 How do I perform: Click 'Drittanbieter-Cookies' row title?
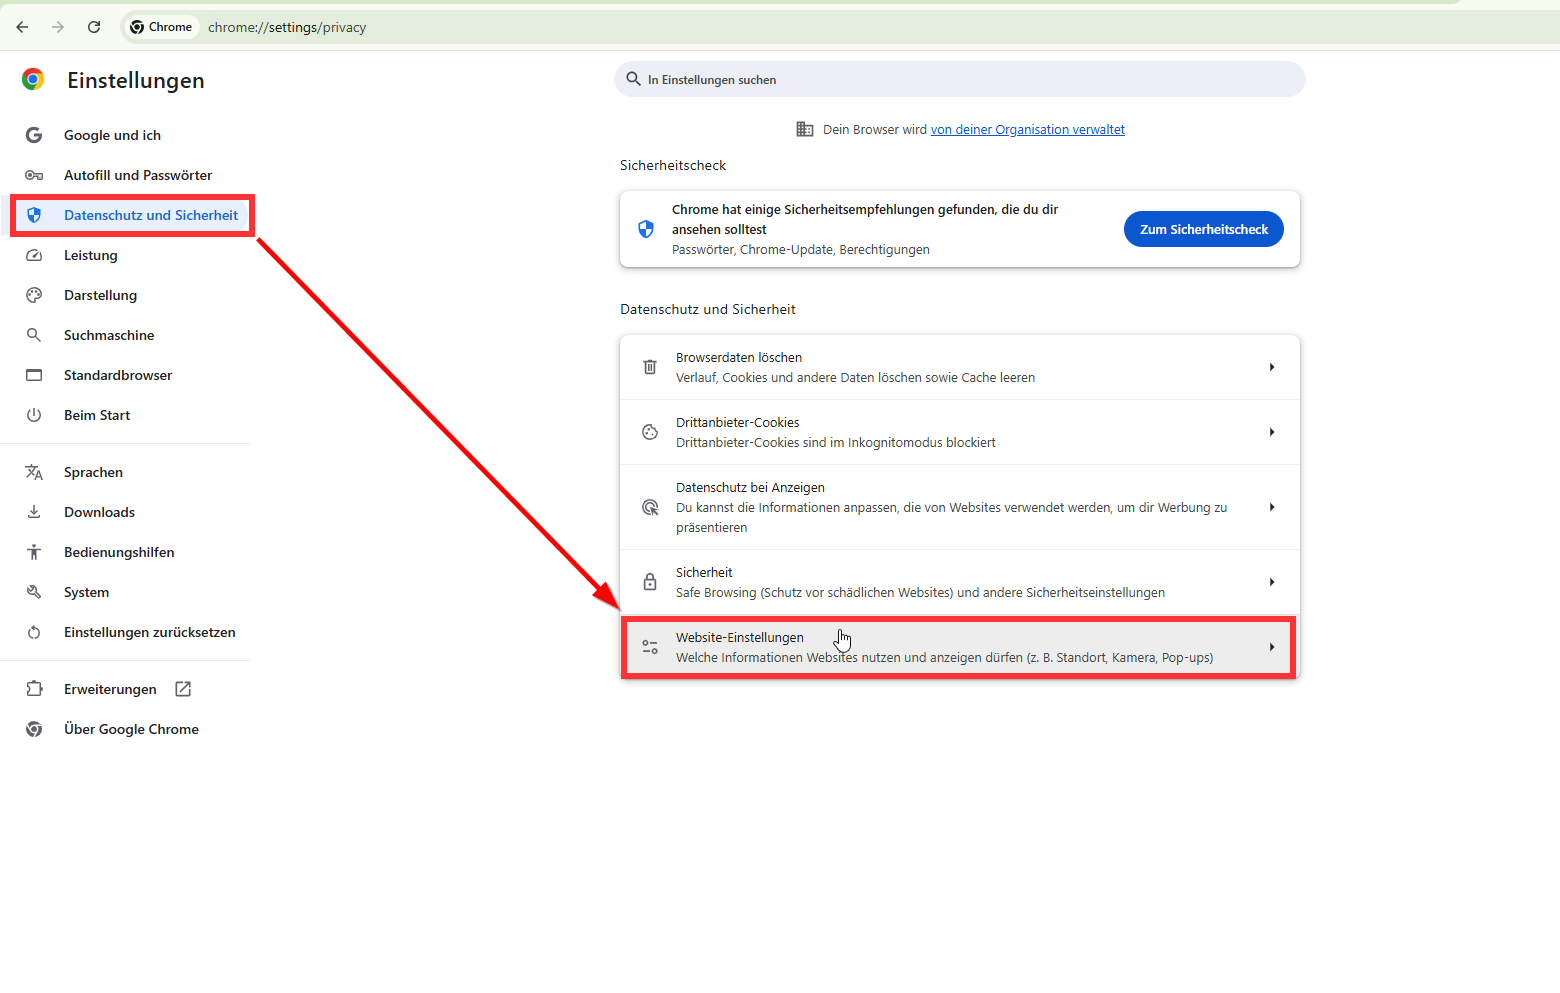[x=738, y=422]
